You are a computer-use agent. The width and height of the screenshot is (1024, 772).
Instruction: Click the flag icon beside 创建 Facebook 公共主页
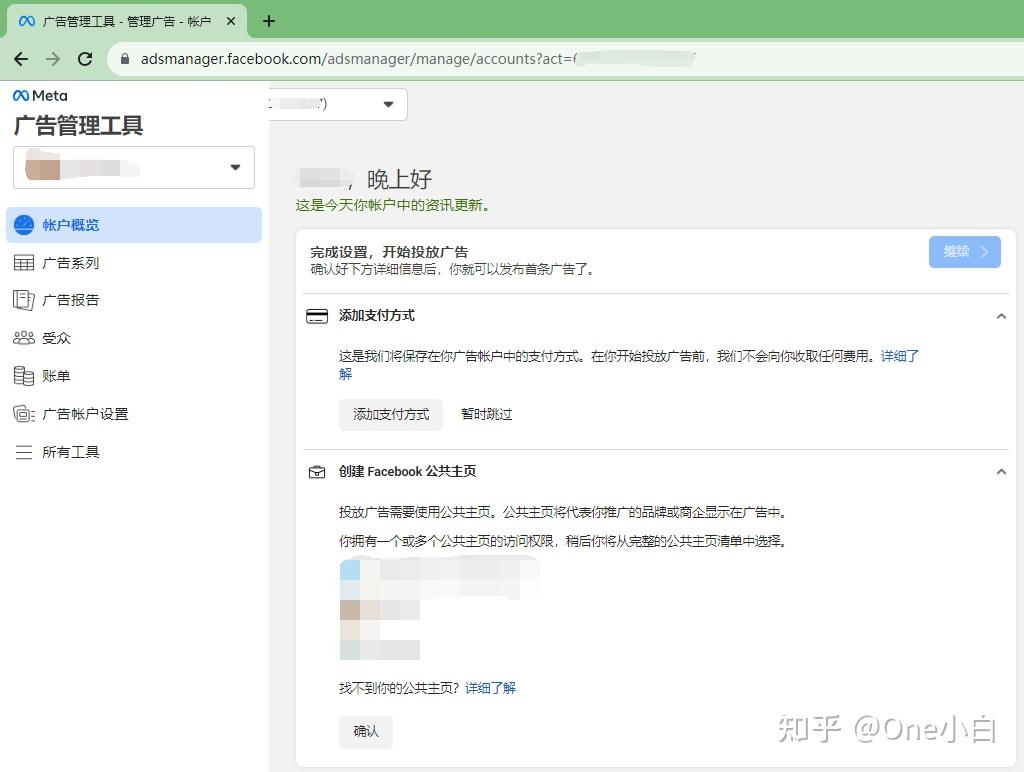[316, 471]
